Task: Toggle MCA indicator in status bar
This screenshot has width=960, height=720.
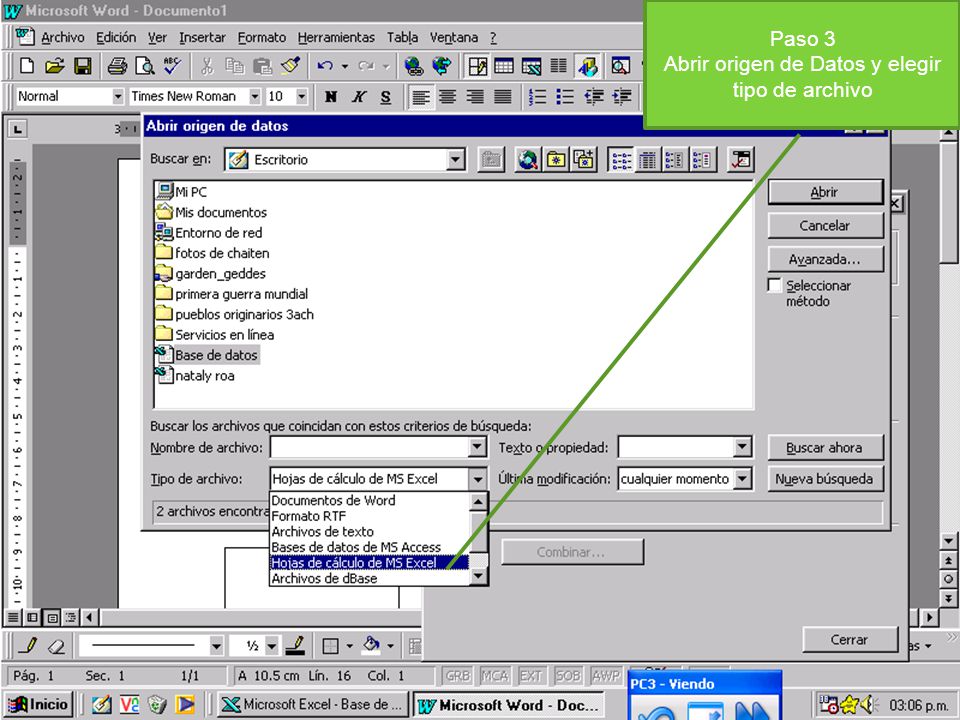Action: tap(495, 675)
